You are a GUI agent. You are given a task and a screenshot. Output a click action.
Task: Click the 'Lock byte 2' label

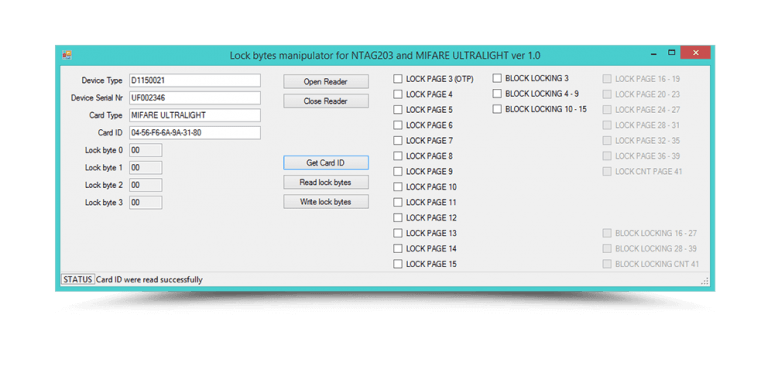coord(103,185)
